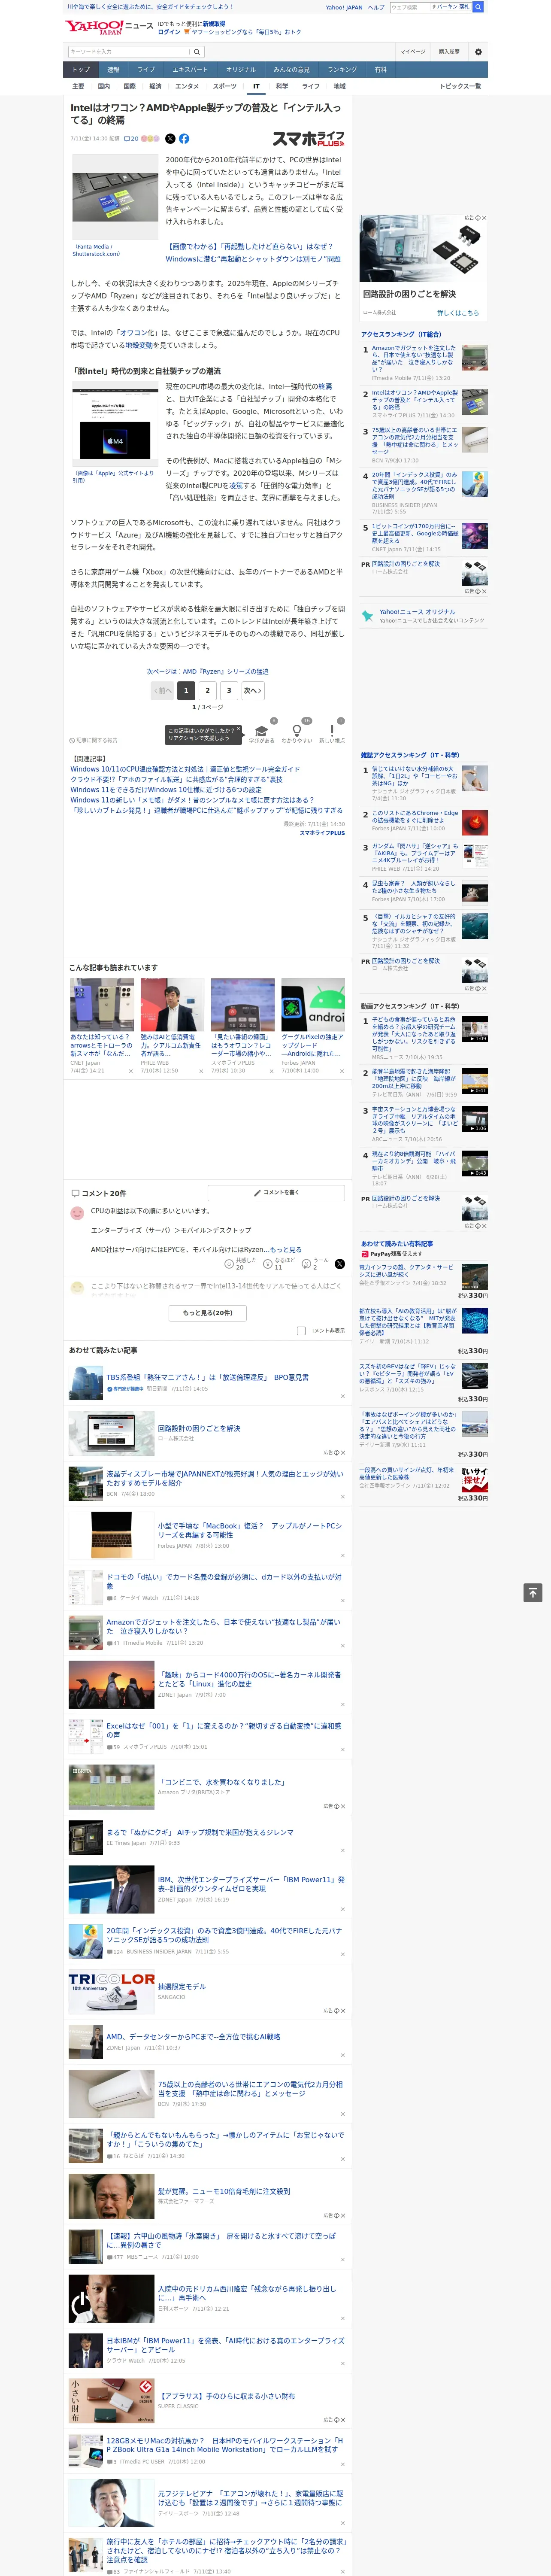The width and height of the screenshot is (551, 2576).
Task: Play video 能登半島地震で起きた海岸隆起
Action: (x=475, y=1081)
